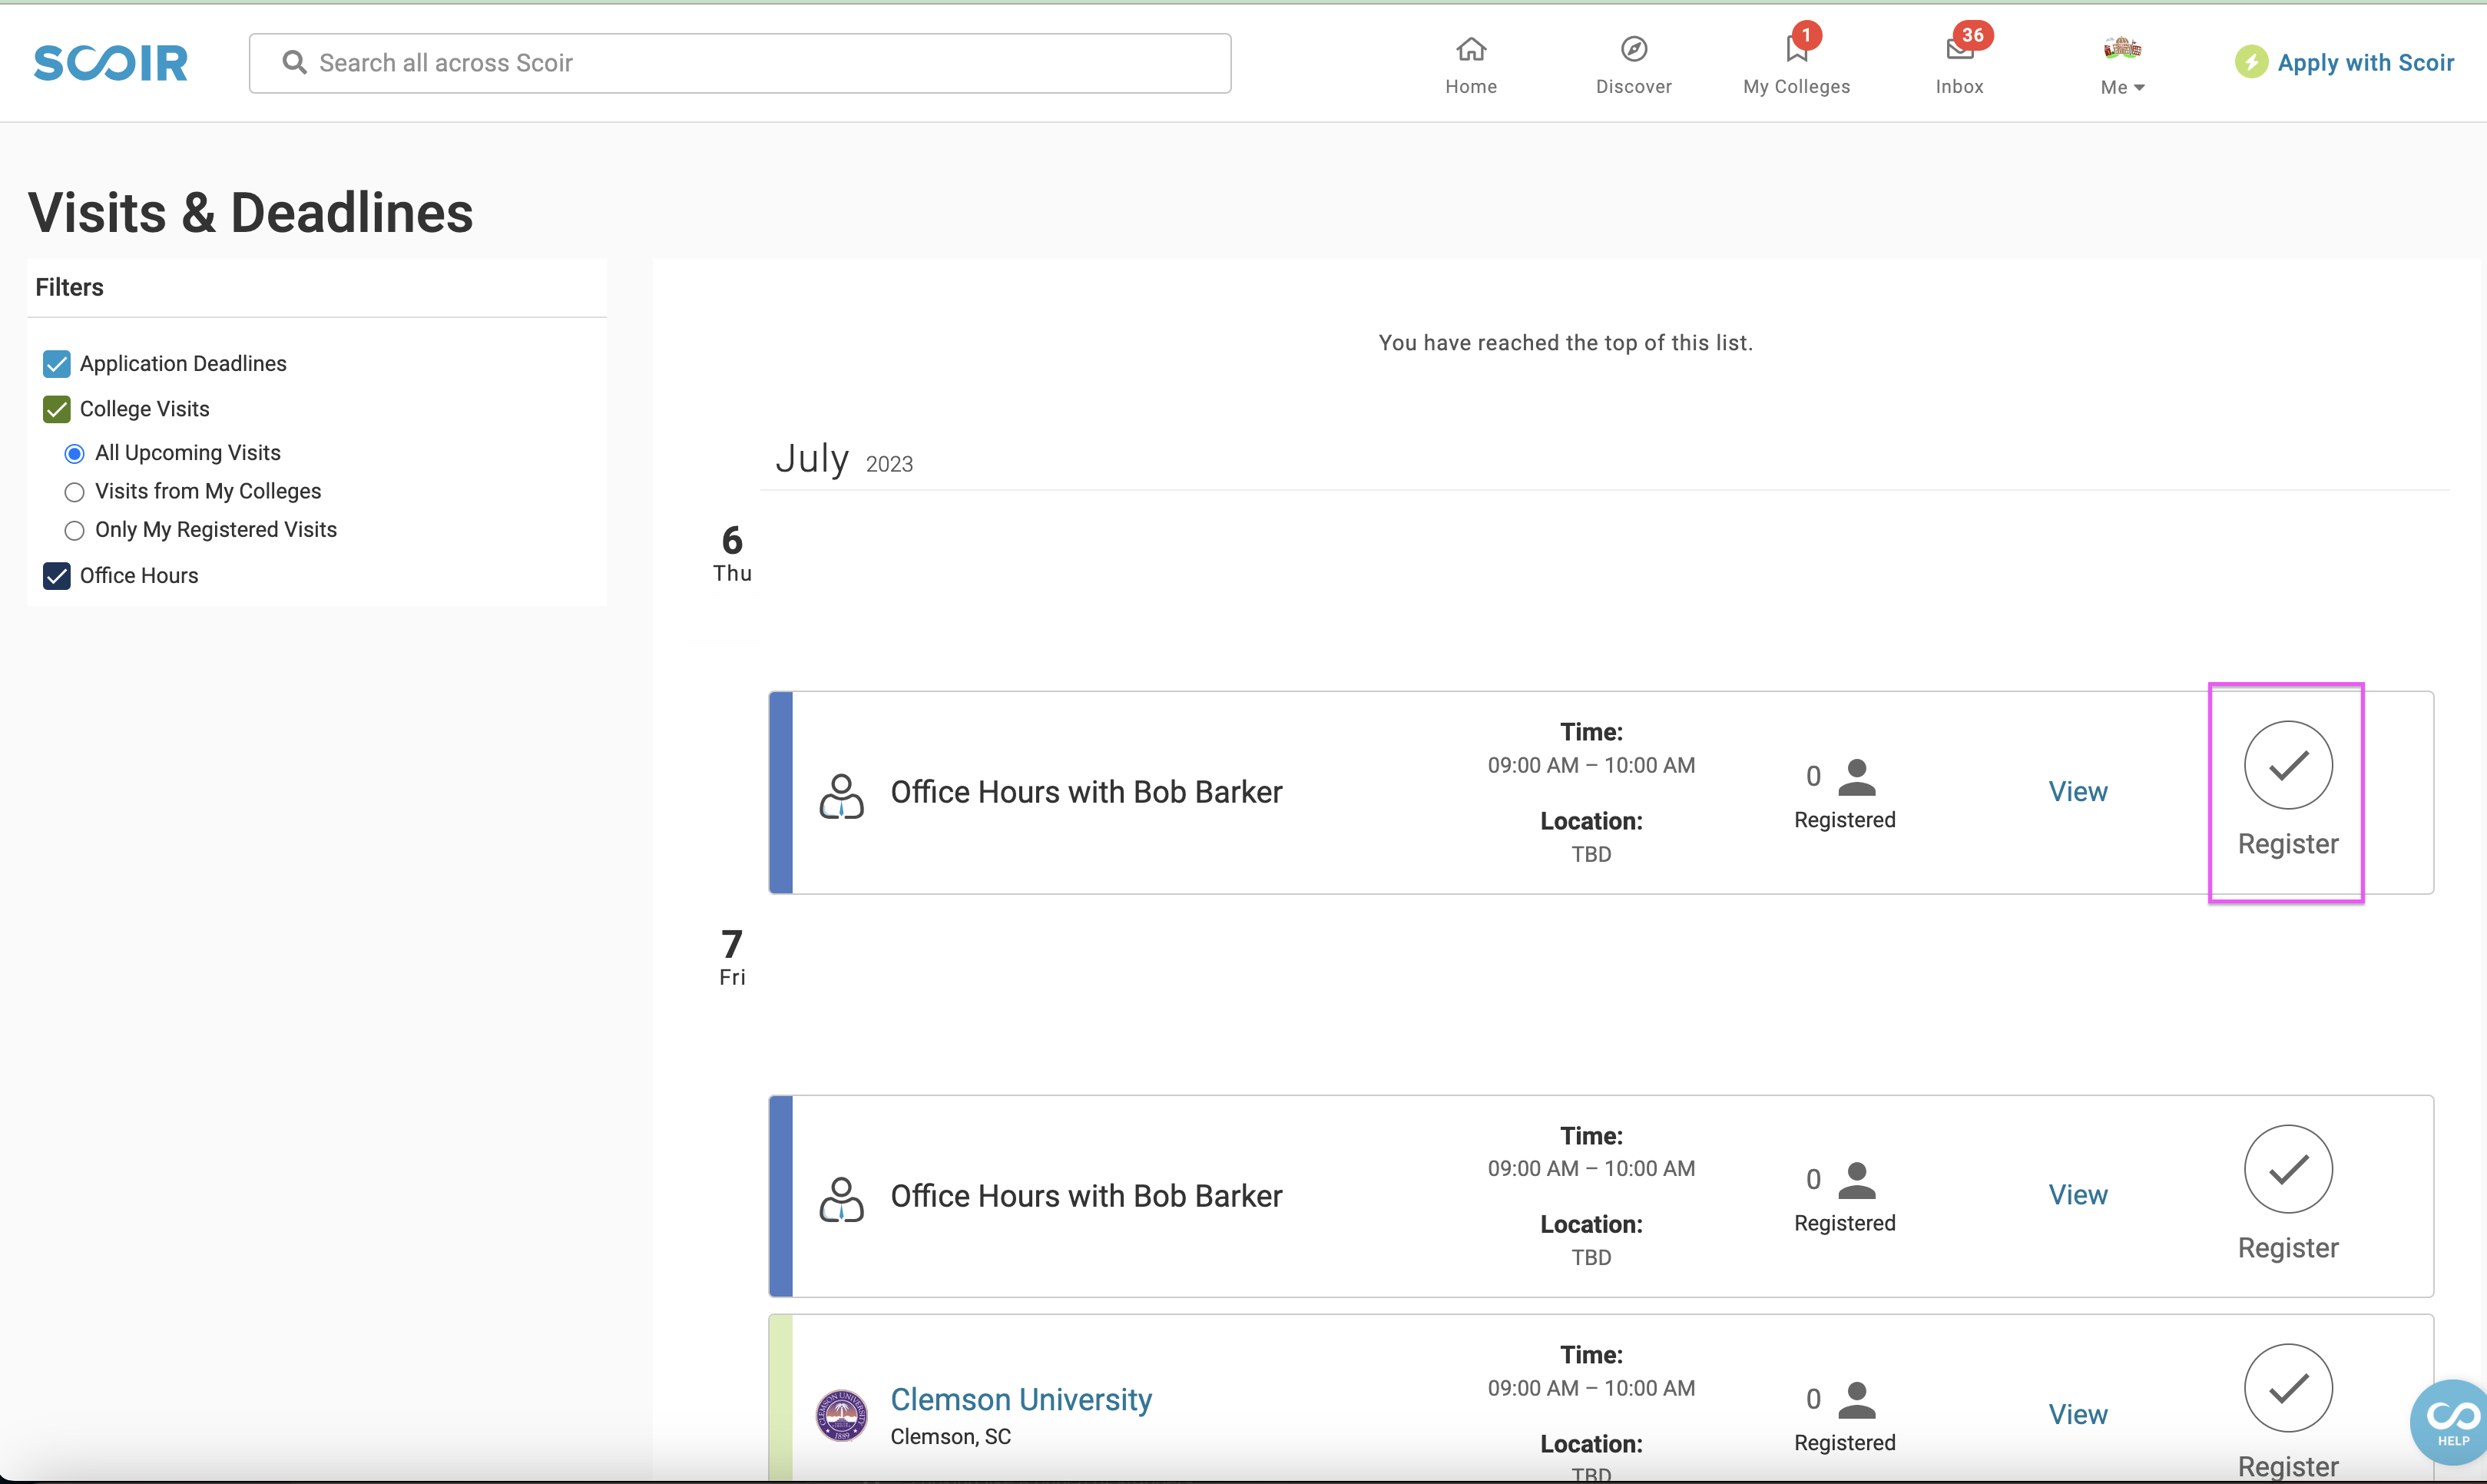Click the Thursday Office Hours with Bob Barker title
Viewport: 2487px width, 1484px height.
1086,792
